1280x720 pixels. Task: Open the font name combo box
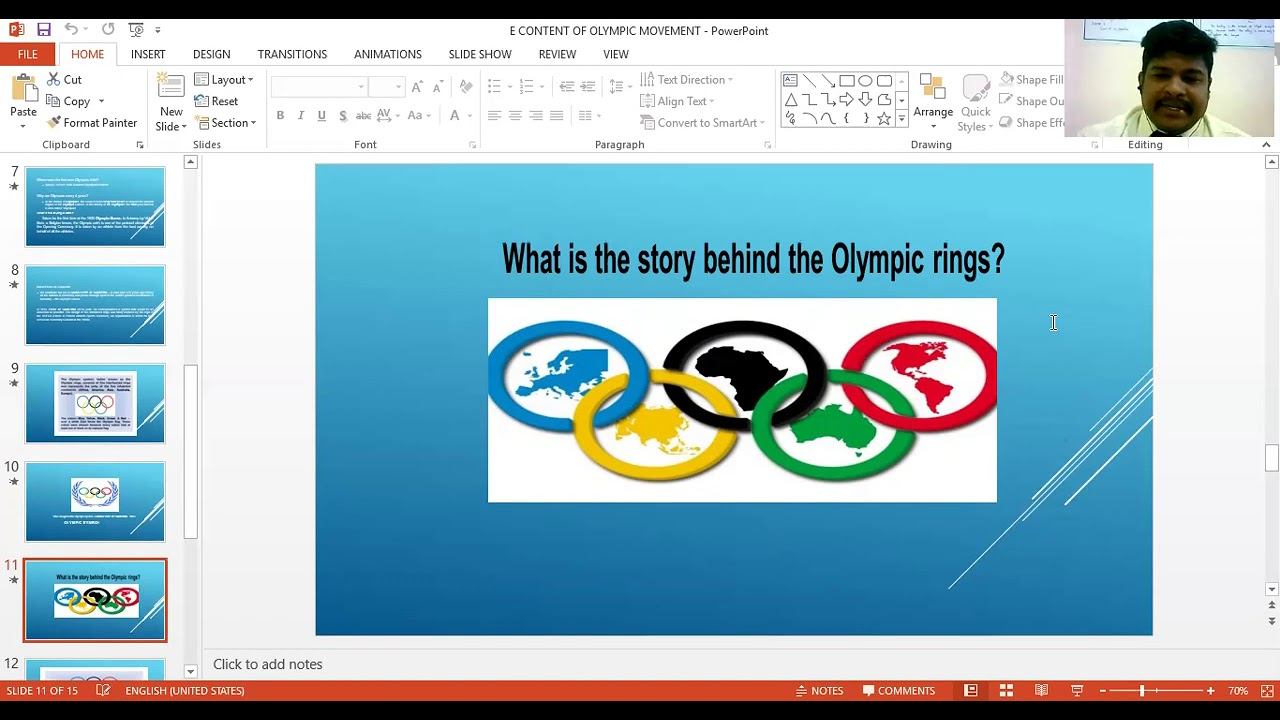pyautogui.click(x=319, y=88)
